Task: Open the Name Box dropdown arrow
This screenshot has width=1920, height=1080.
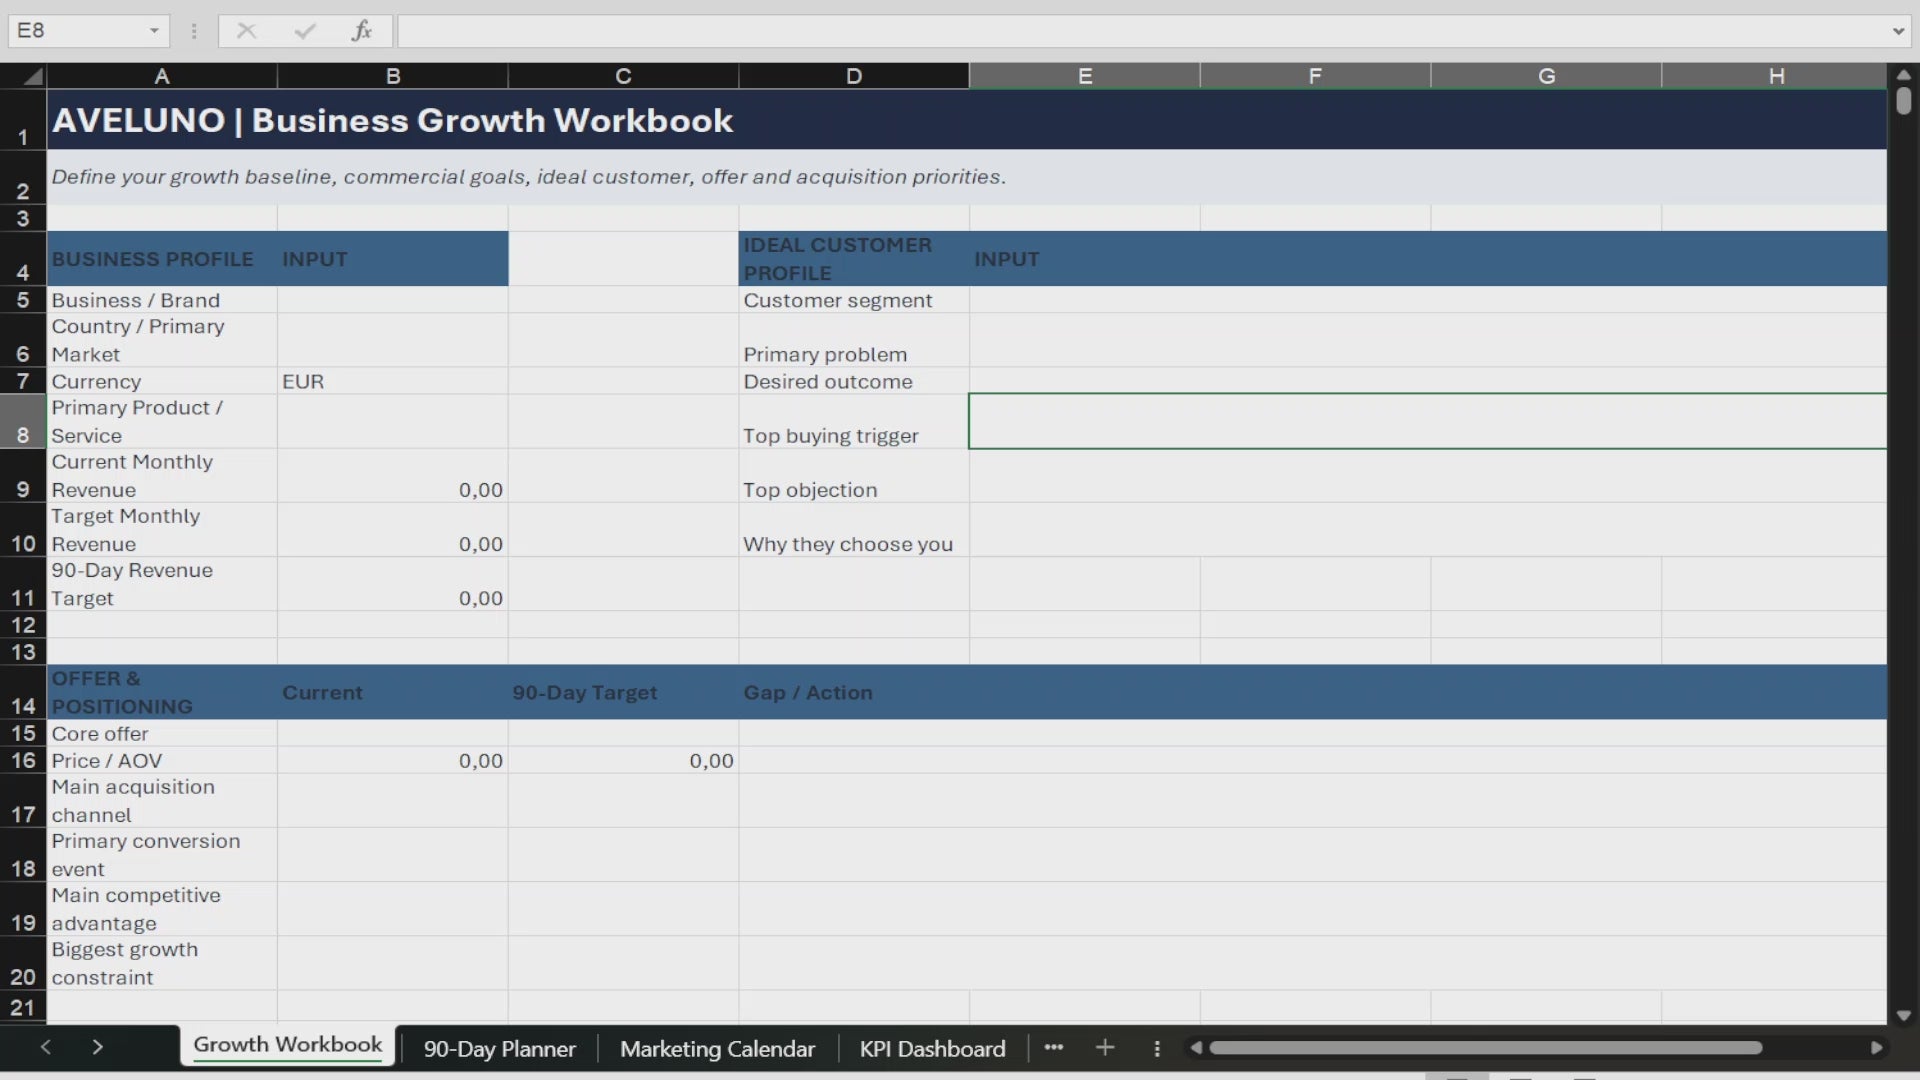Action: (x=154, y=31)
